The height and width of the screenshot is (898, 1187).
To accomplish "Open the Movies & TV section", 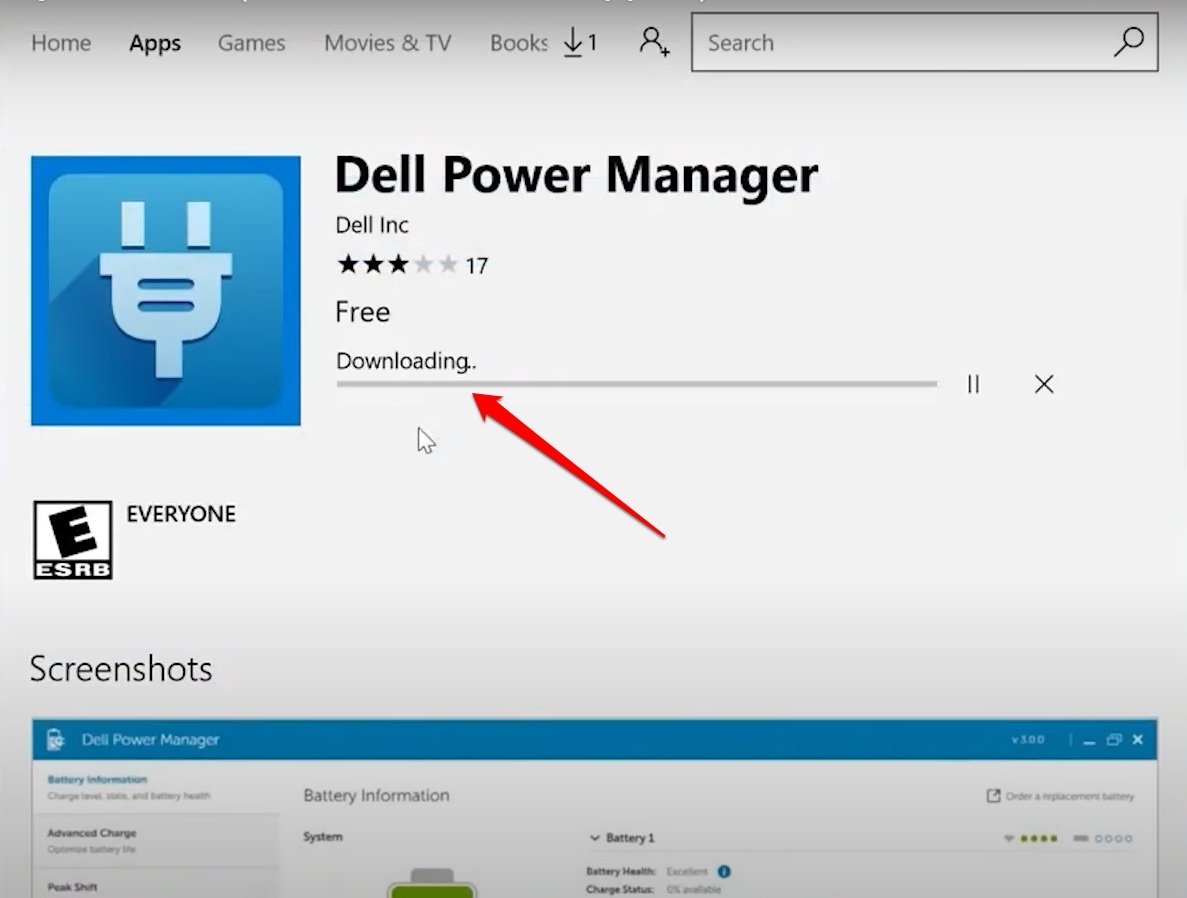I will (x=387, y=43).
